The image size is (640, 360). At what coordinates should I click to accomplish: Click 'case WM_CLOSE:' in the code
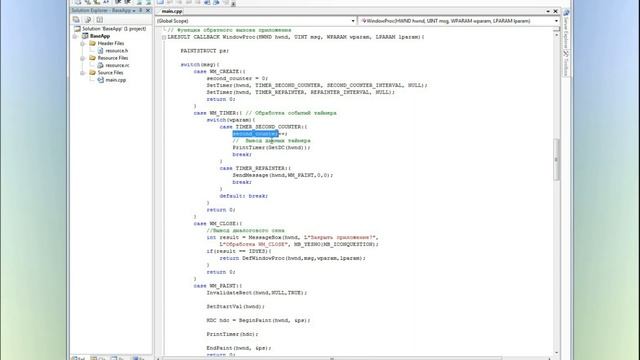tap(218, 224)
